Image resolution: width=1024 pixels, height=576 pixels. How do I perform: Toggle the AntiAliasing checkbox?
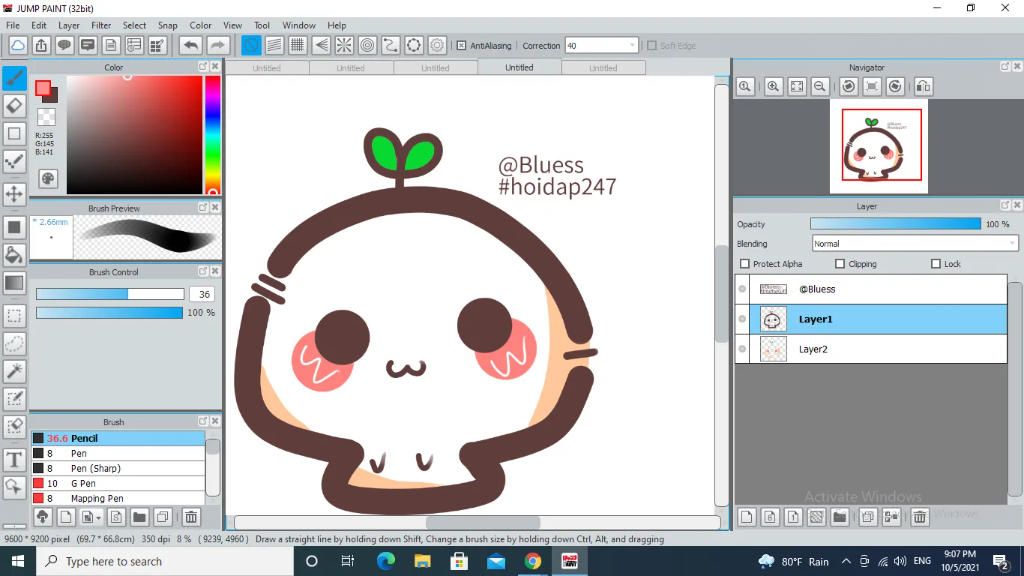tap(461, 46)
